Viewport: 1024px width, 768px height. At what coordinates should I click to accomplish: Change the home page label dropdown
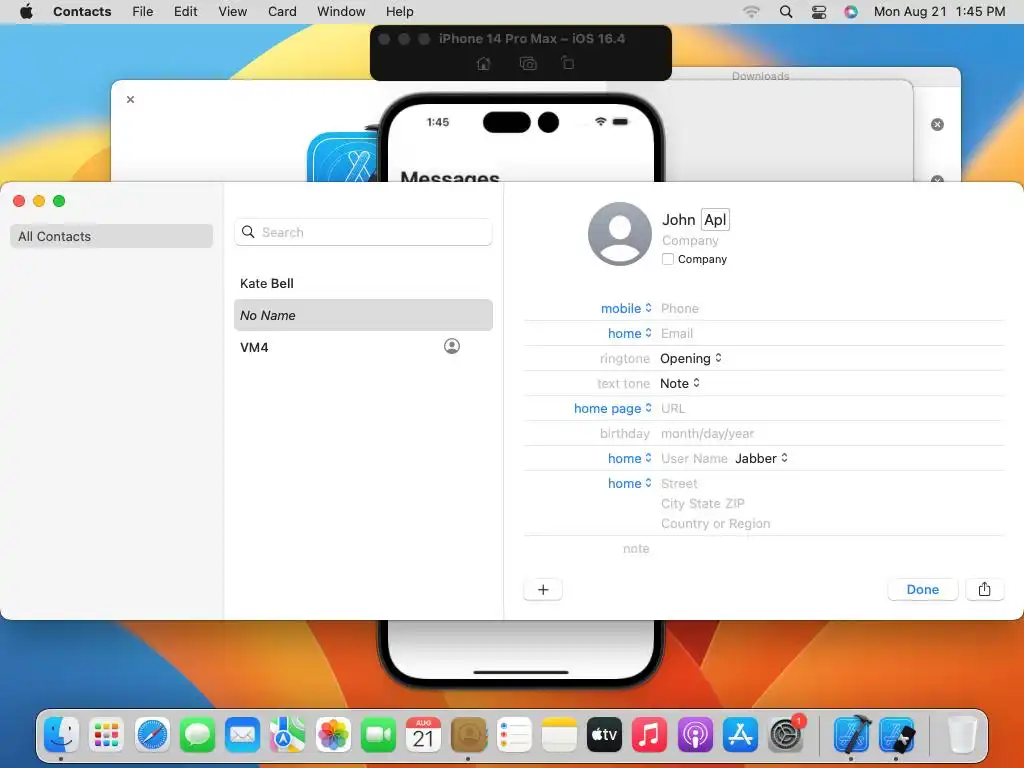point(613,408)
